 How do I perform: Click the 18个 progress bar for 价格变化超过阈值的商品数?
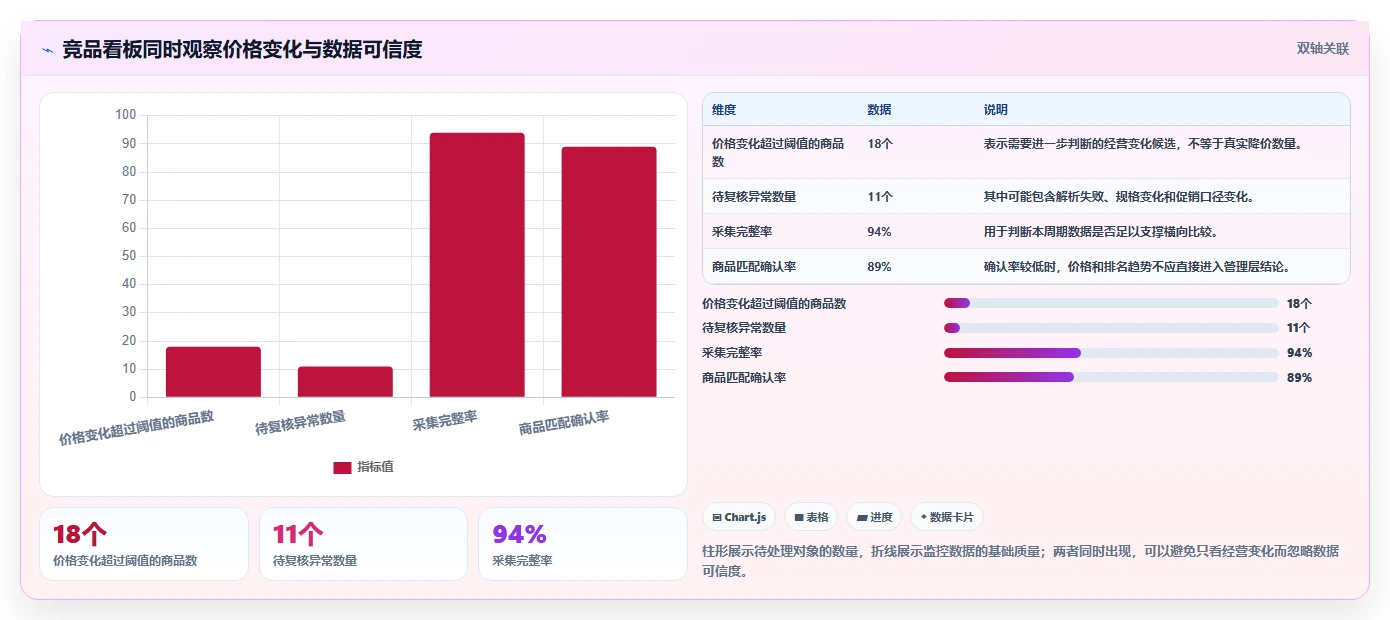(x=1111, y=303)
